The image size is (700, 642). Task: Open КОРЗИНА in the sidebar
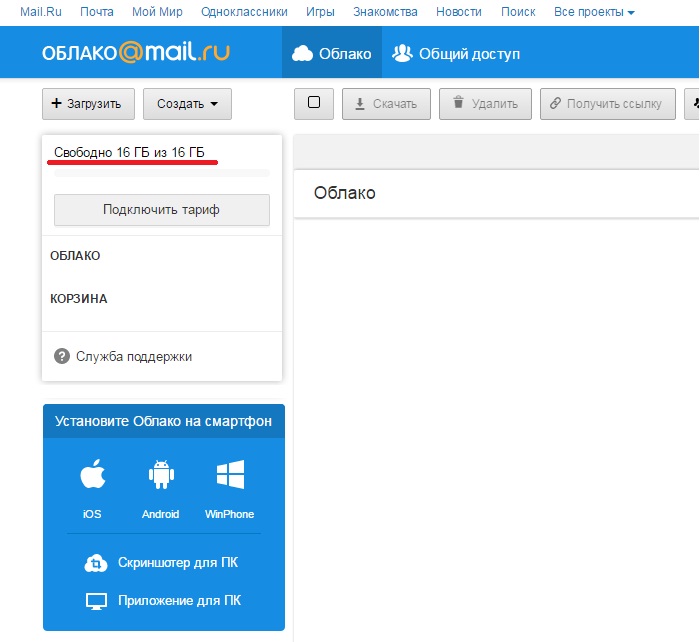click(x=79, y=299)
